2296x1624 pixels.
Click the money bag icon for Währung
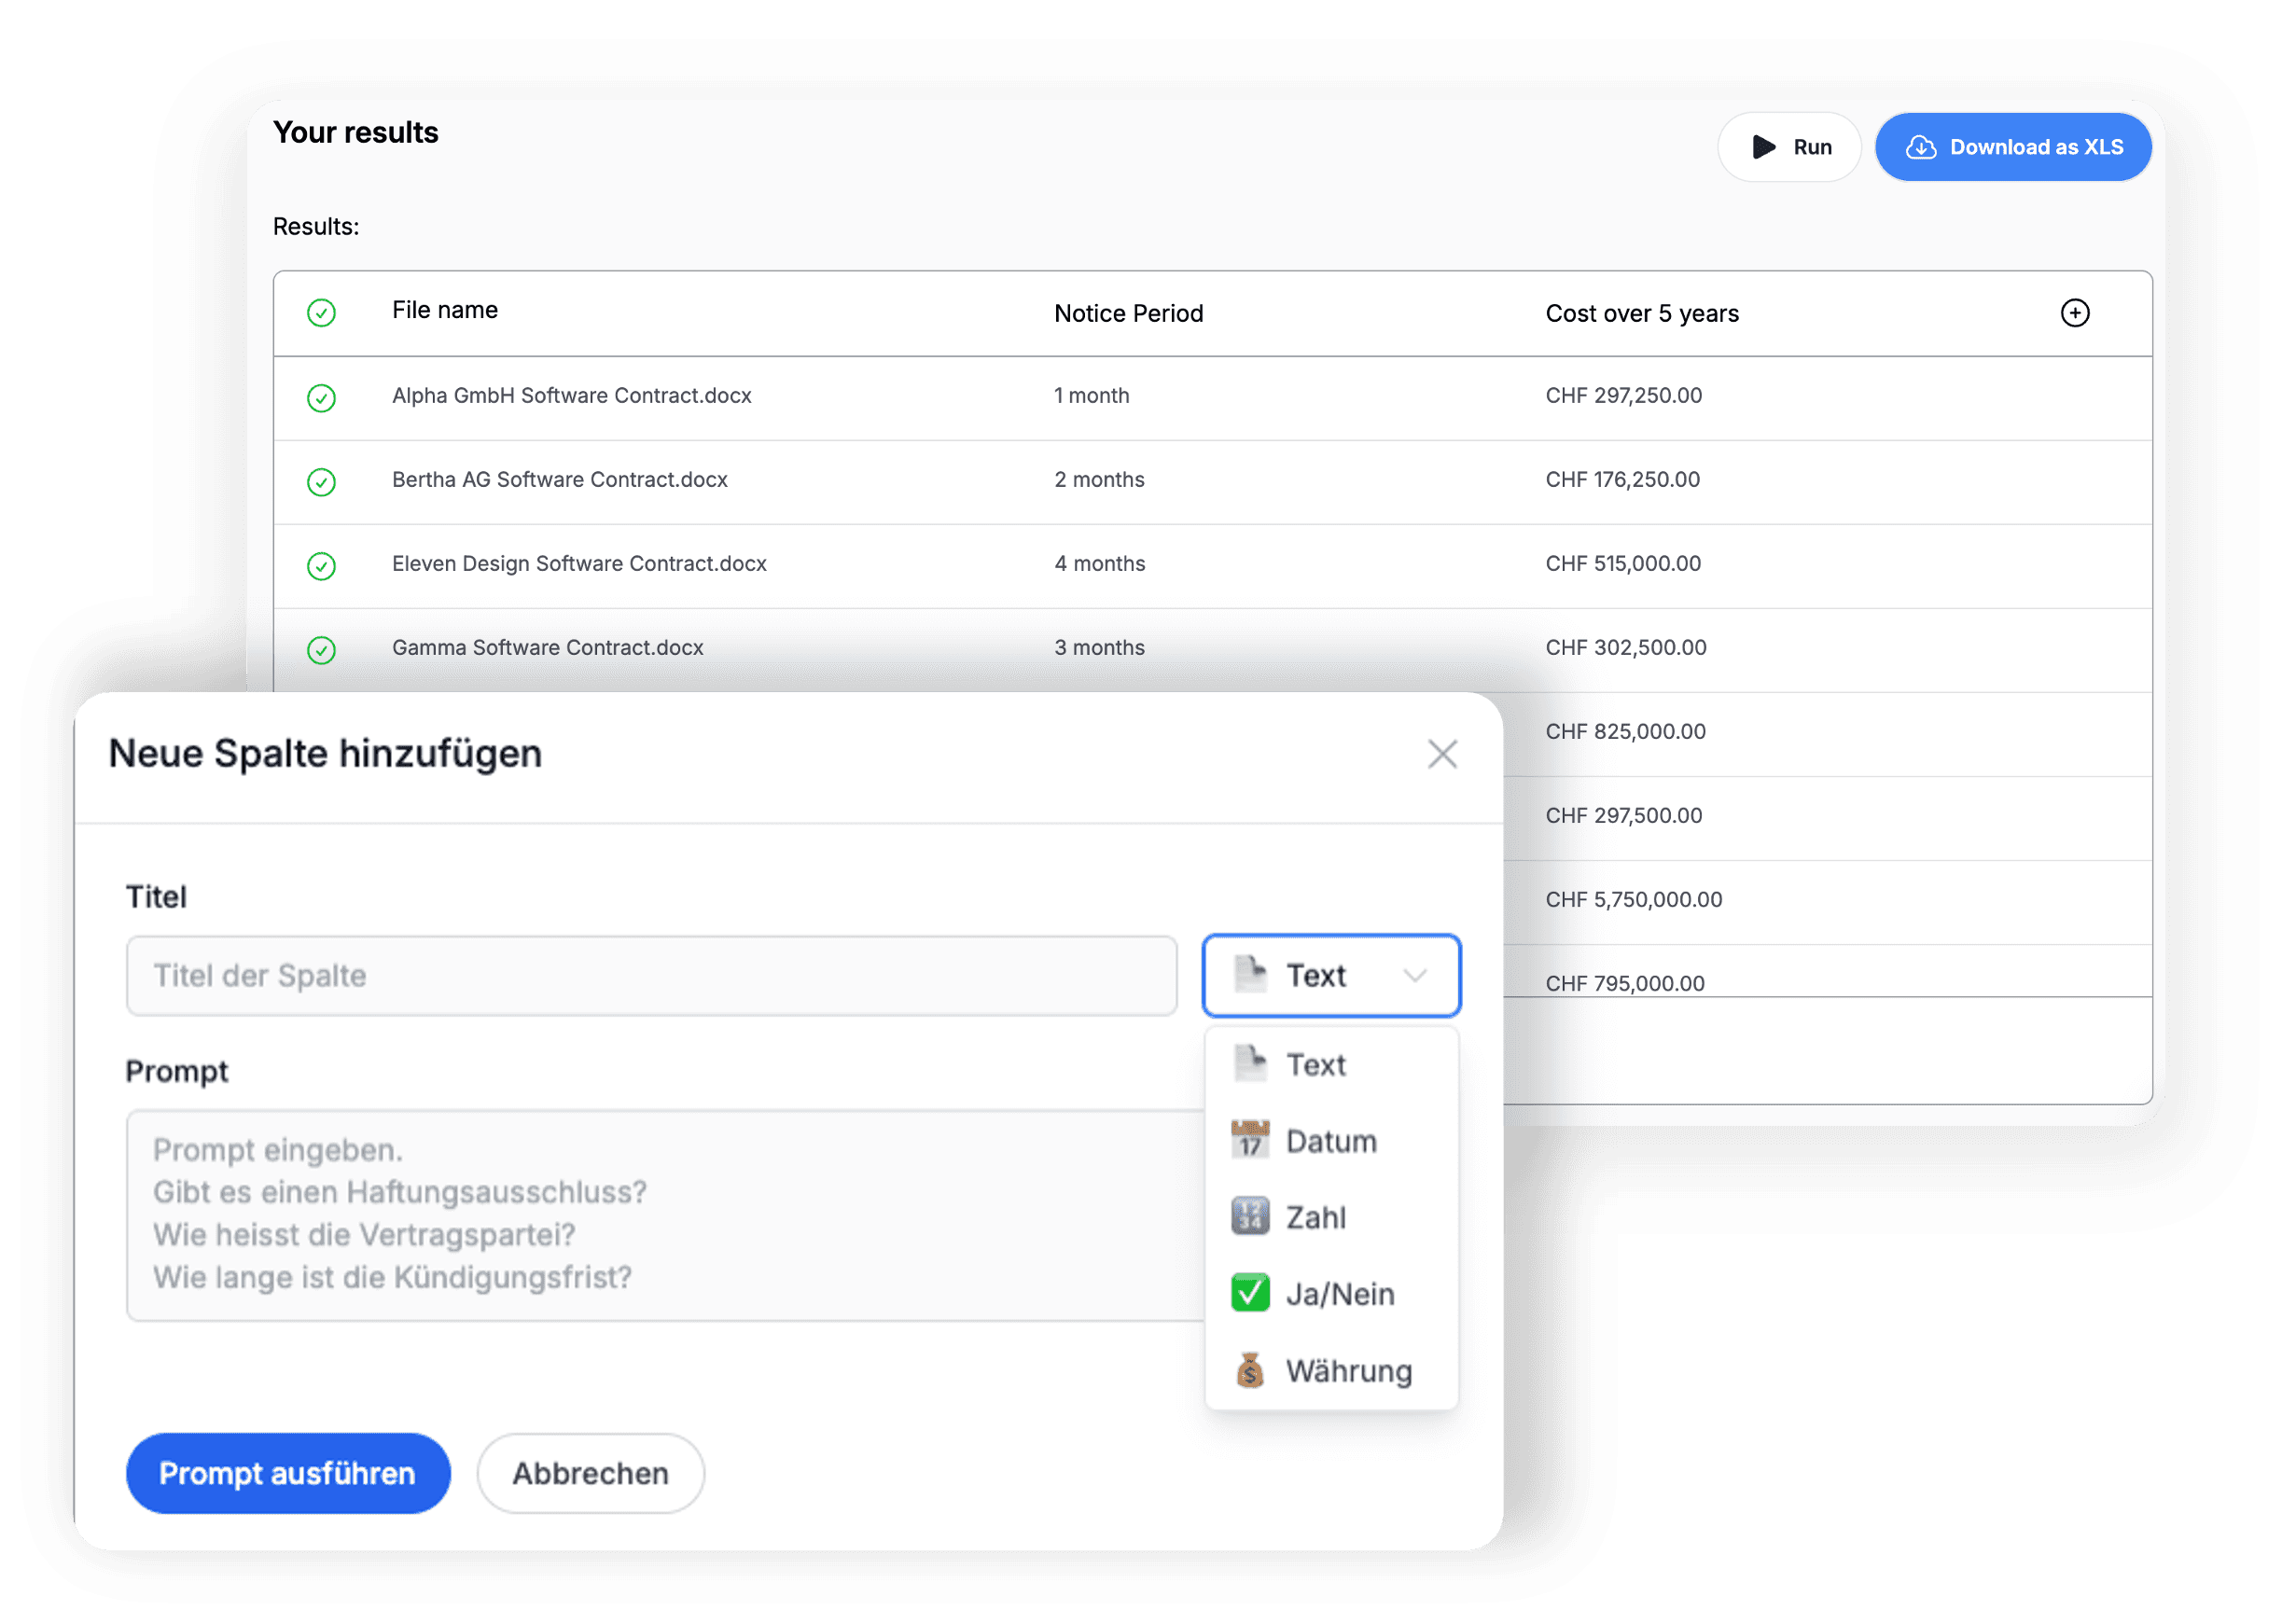click(1250, 1370)
